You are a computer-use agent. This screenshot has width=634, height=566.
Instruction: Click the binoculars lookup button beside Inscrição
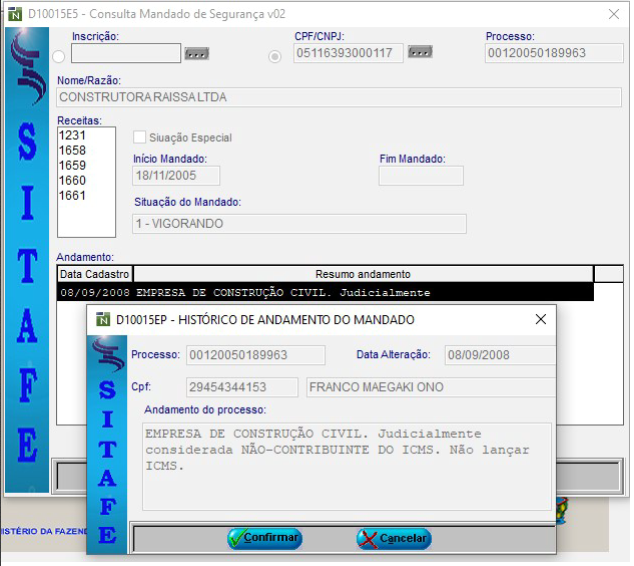pyautogui.click(x=197, y=54)
